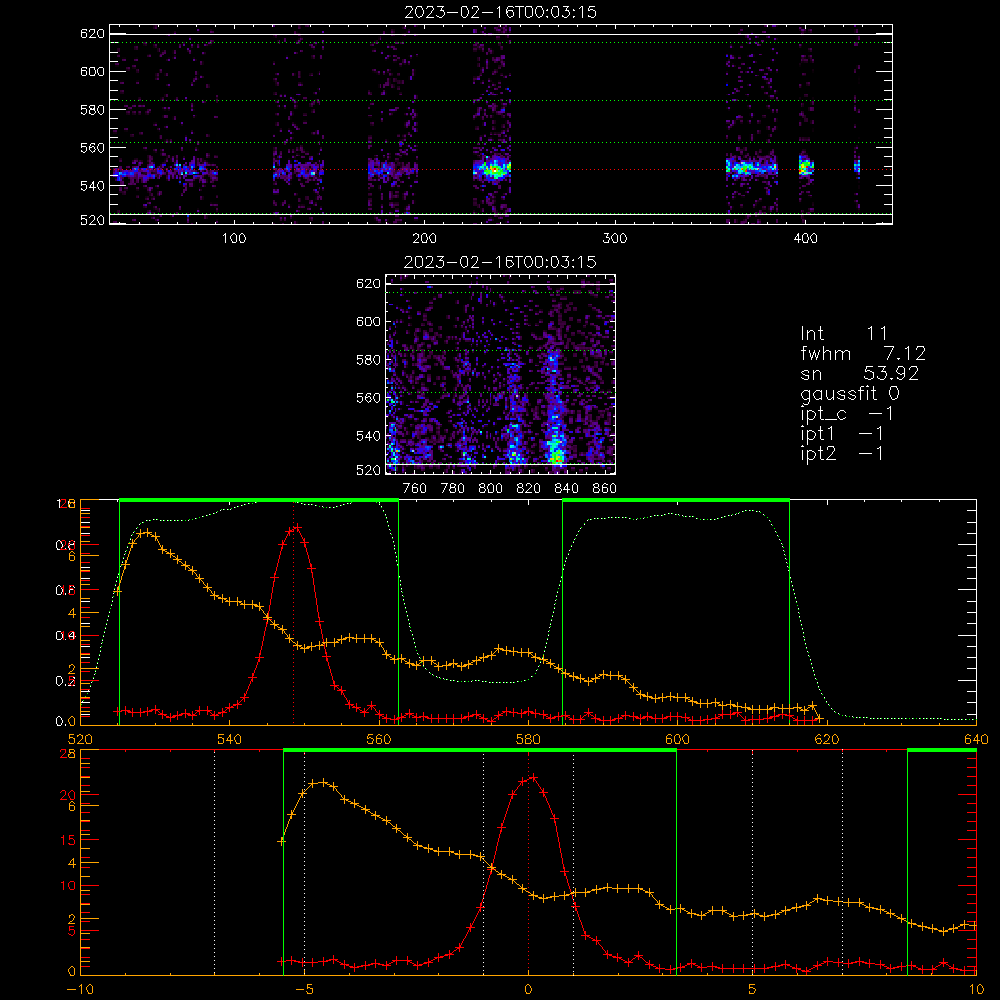
Task: Click the timestamp title above the small middle spectrogram
Action: click(x=500, y=262)
